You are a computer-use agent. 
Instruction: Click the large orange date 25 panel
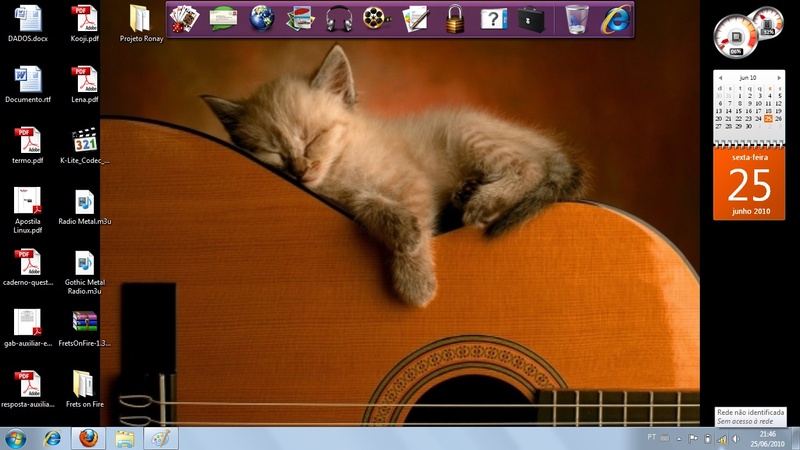[749, 184]
